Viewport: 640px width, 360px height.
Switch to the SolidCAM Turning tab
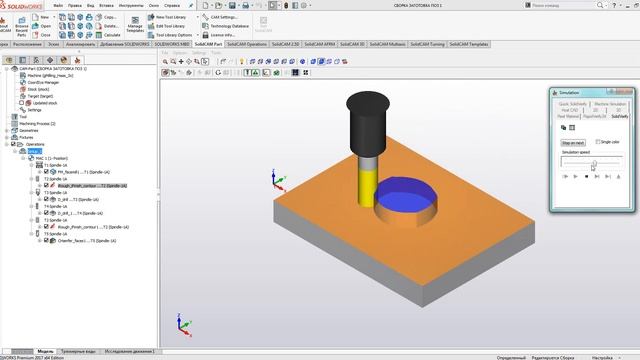pos(427,44)
